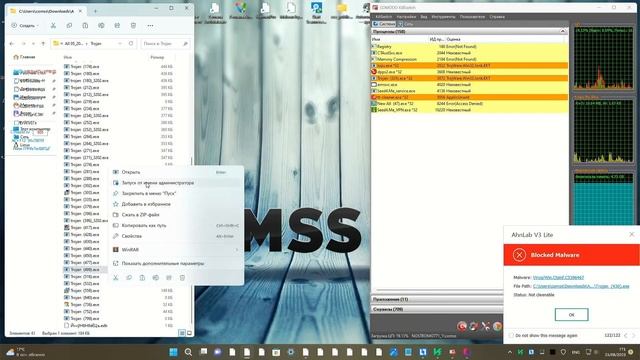Show hidden system tray icons chevron

tap(509, 352)
